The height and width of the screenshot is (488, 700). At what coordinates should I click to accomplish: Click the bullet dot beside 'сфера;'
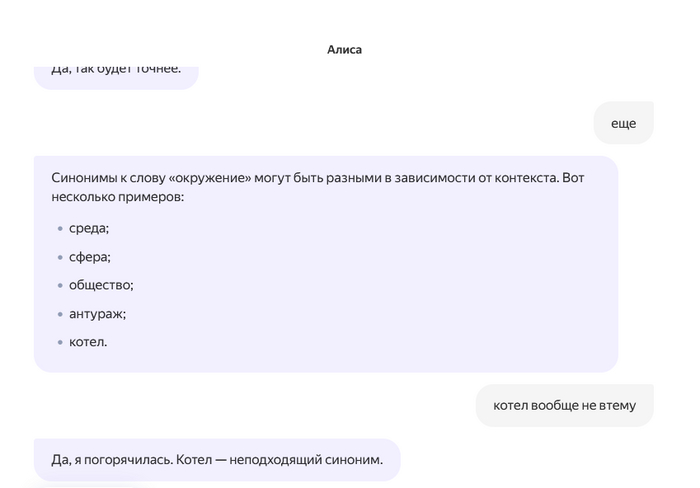(60, 257)
